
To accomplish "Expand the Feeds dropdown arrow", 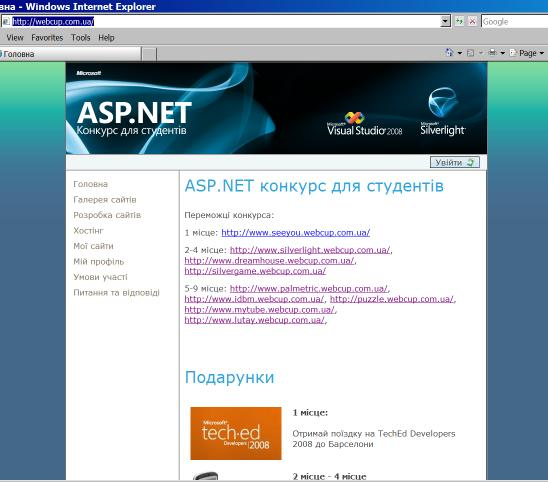I will pyautogui.click(x=481, y=53).
